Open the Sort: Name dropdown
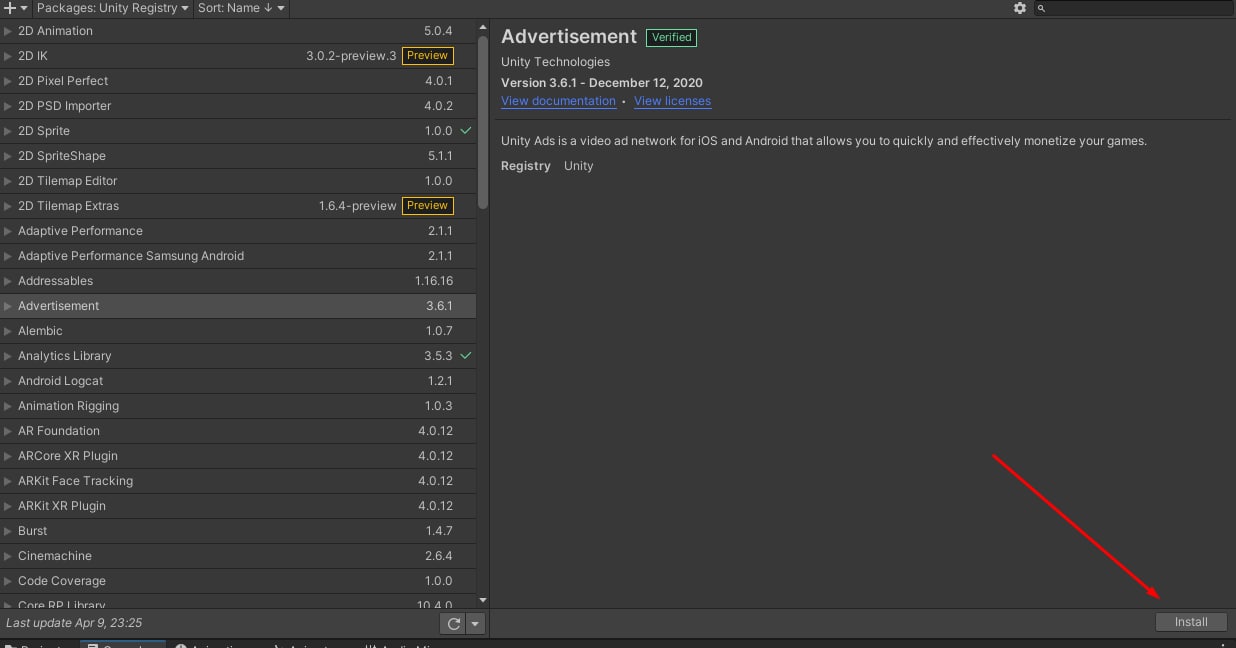1236x648 pixels. [x=241, y=8]
